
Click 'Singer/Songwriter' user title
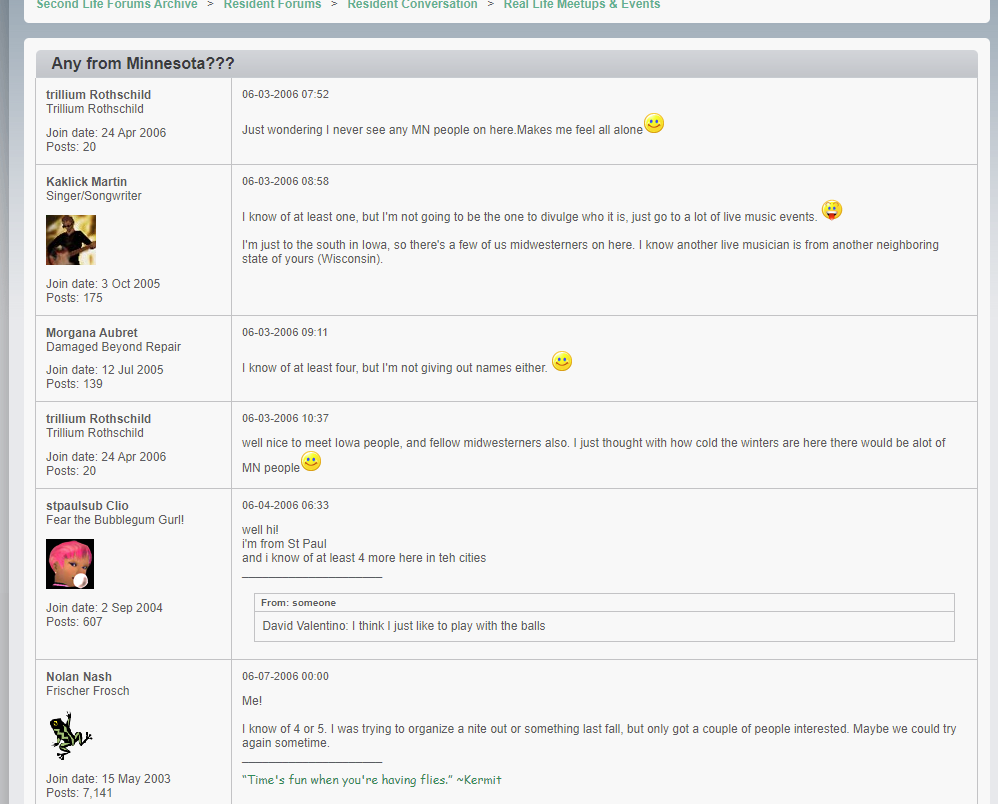94,196
